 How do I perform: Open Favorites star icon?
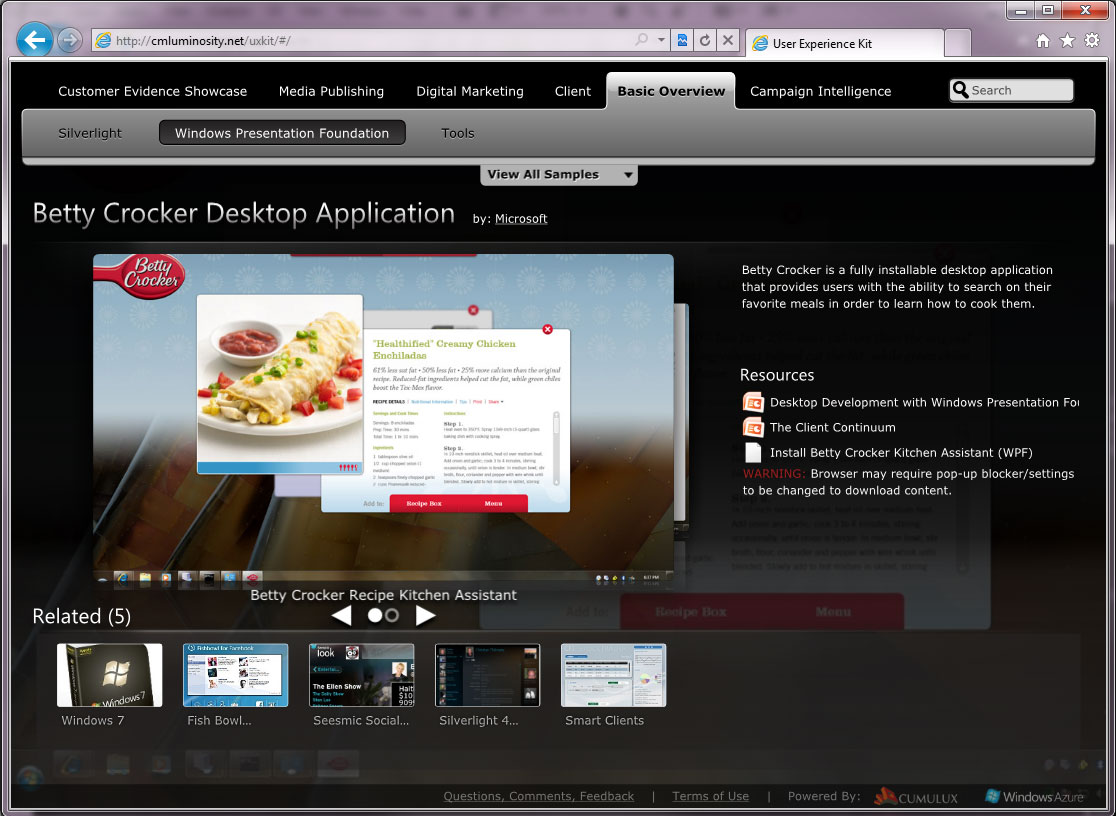1067,41
